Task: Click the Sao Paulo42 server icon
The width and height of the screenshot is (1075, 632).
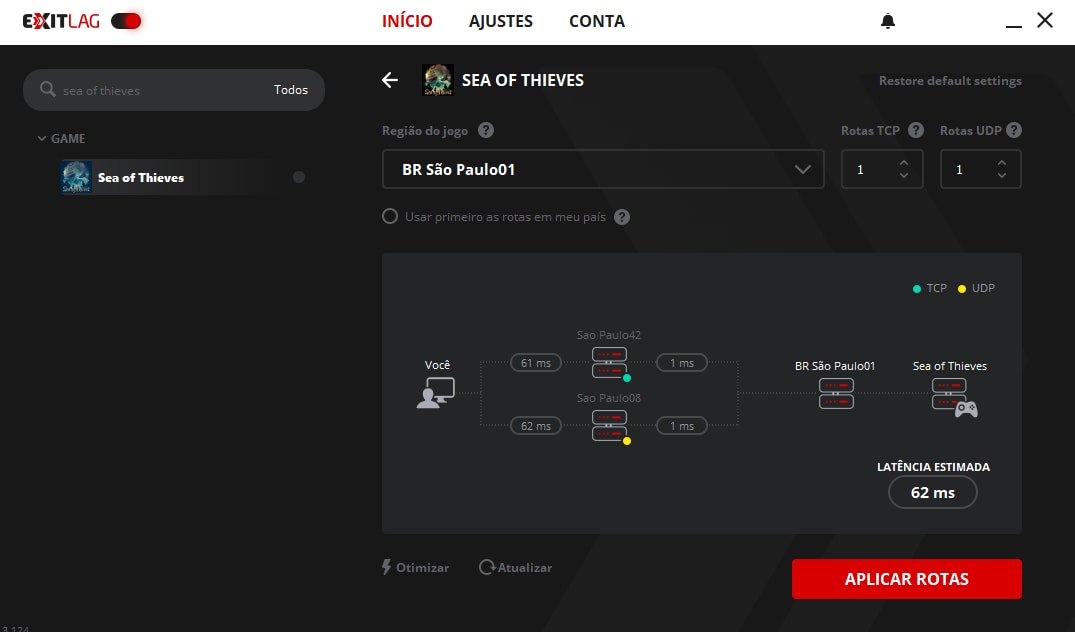Action: point(609,363)
